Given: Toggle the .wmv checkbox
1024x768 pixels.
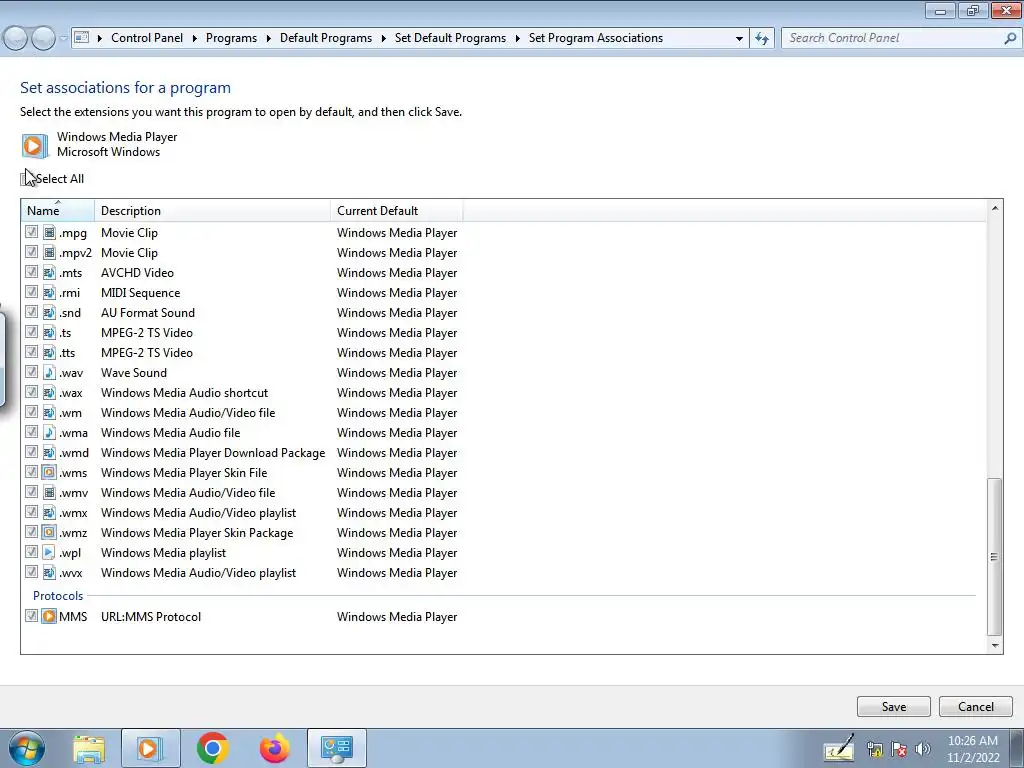Looking at the screenshot, I should 31,492.
